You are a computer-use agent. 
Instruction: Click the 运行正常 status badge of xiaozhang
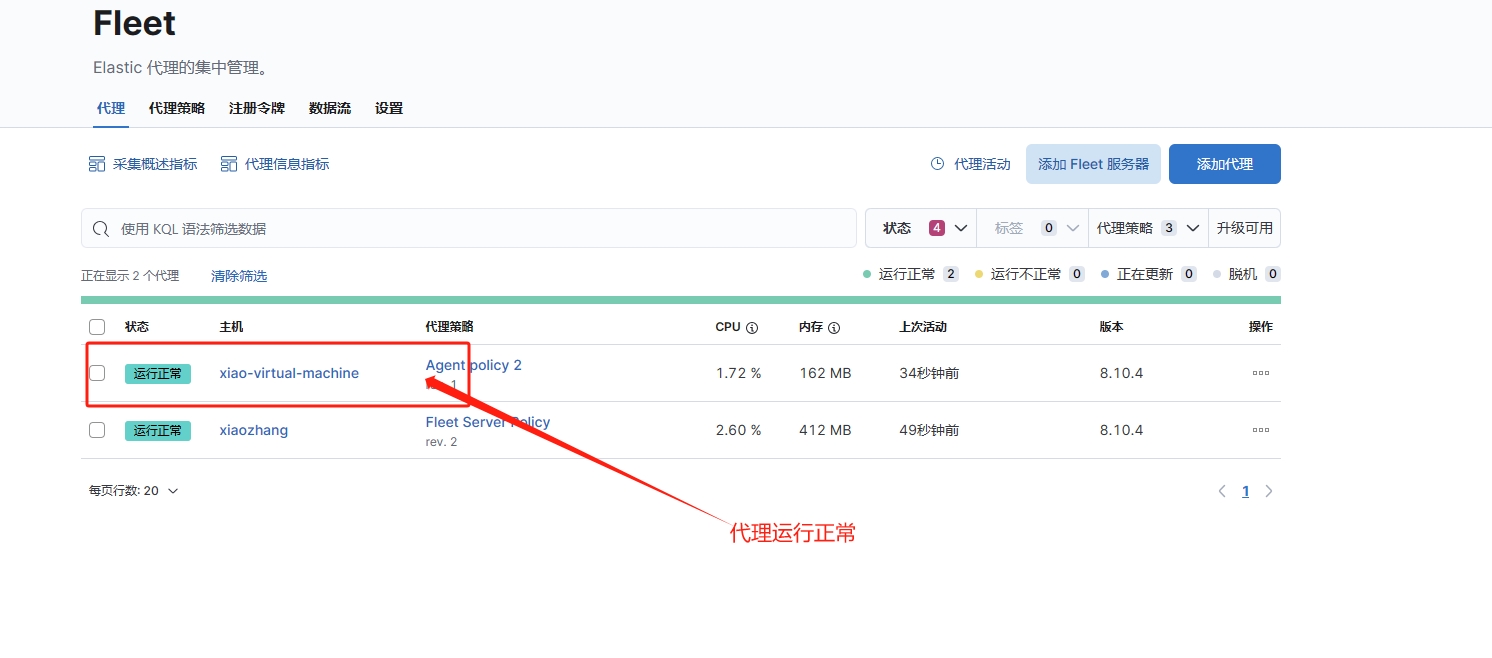click(158, 430)
